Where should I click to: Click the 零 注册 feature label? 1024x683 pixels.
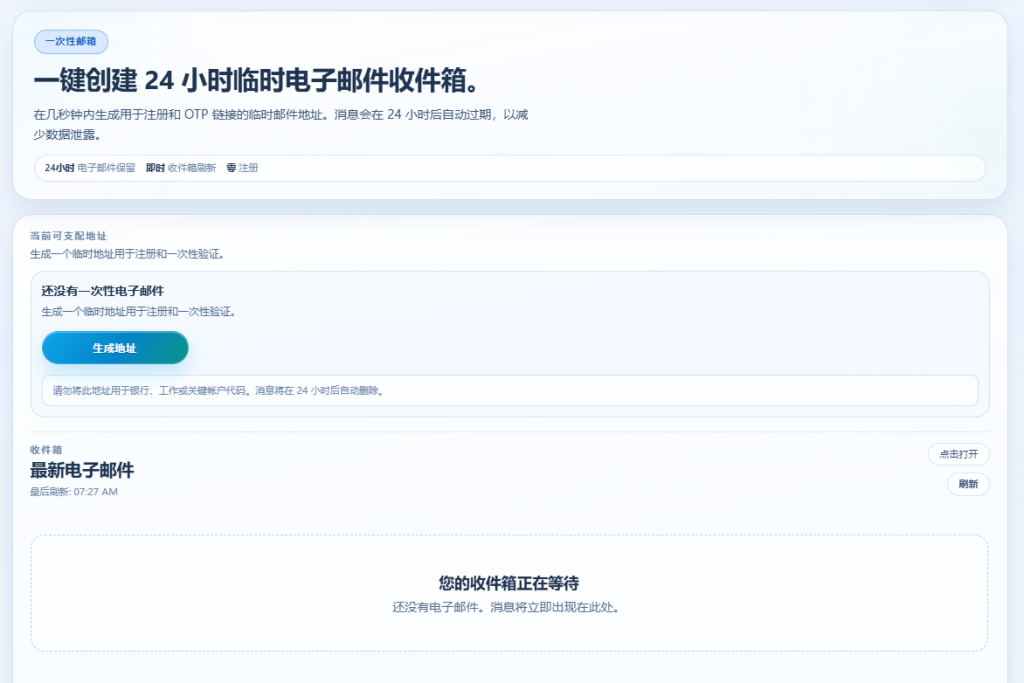pos(241,168)
